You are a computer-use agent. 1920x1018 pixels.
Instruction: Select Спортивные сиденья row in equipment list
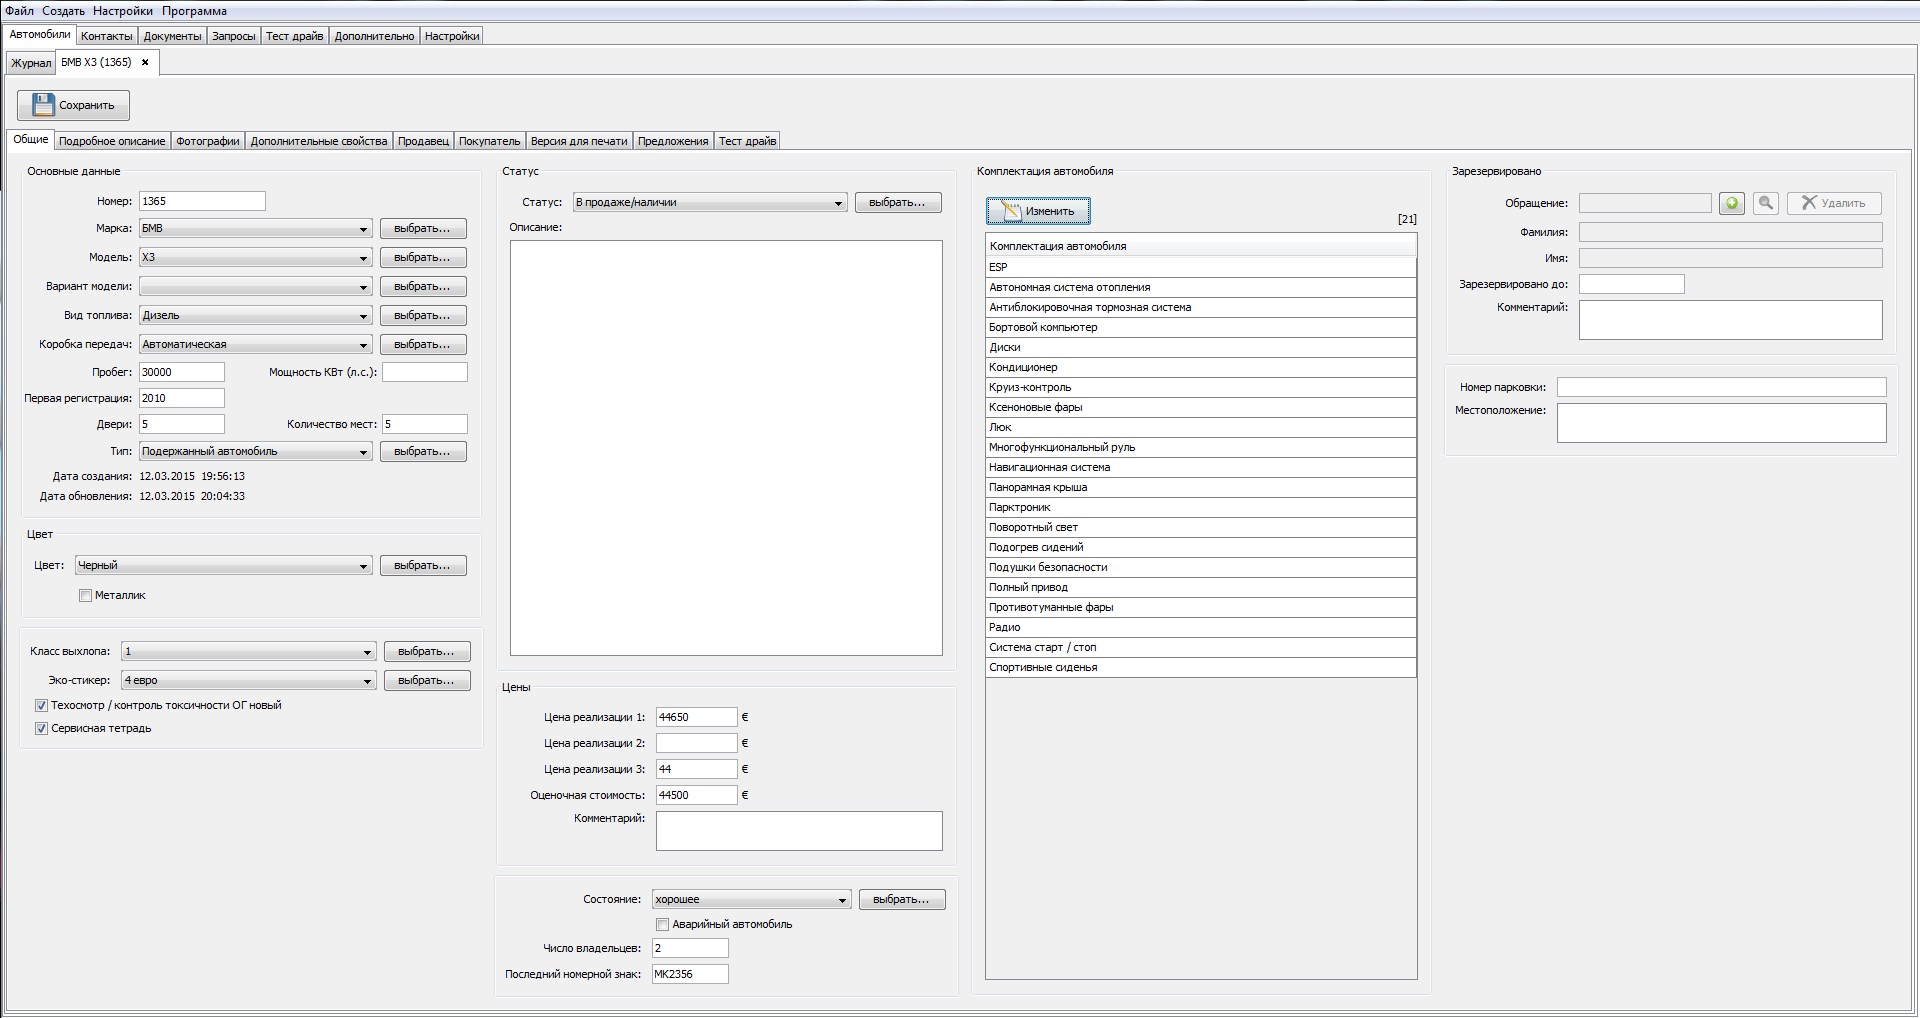pyautogui.click(x=1201, y=668)
